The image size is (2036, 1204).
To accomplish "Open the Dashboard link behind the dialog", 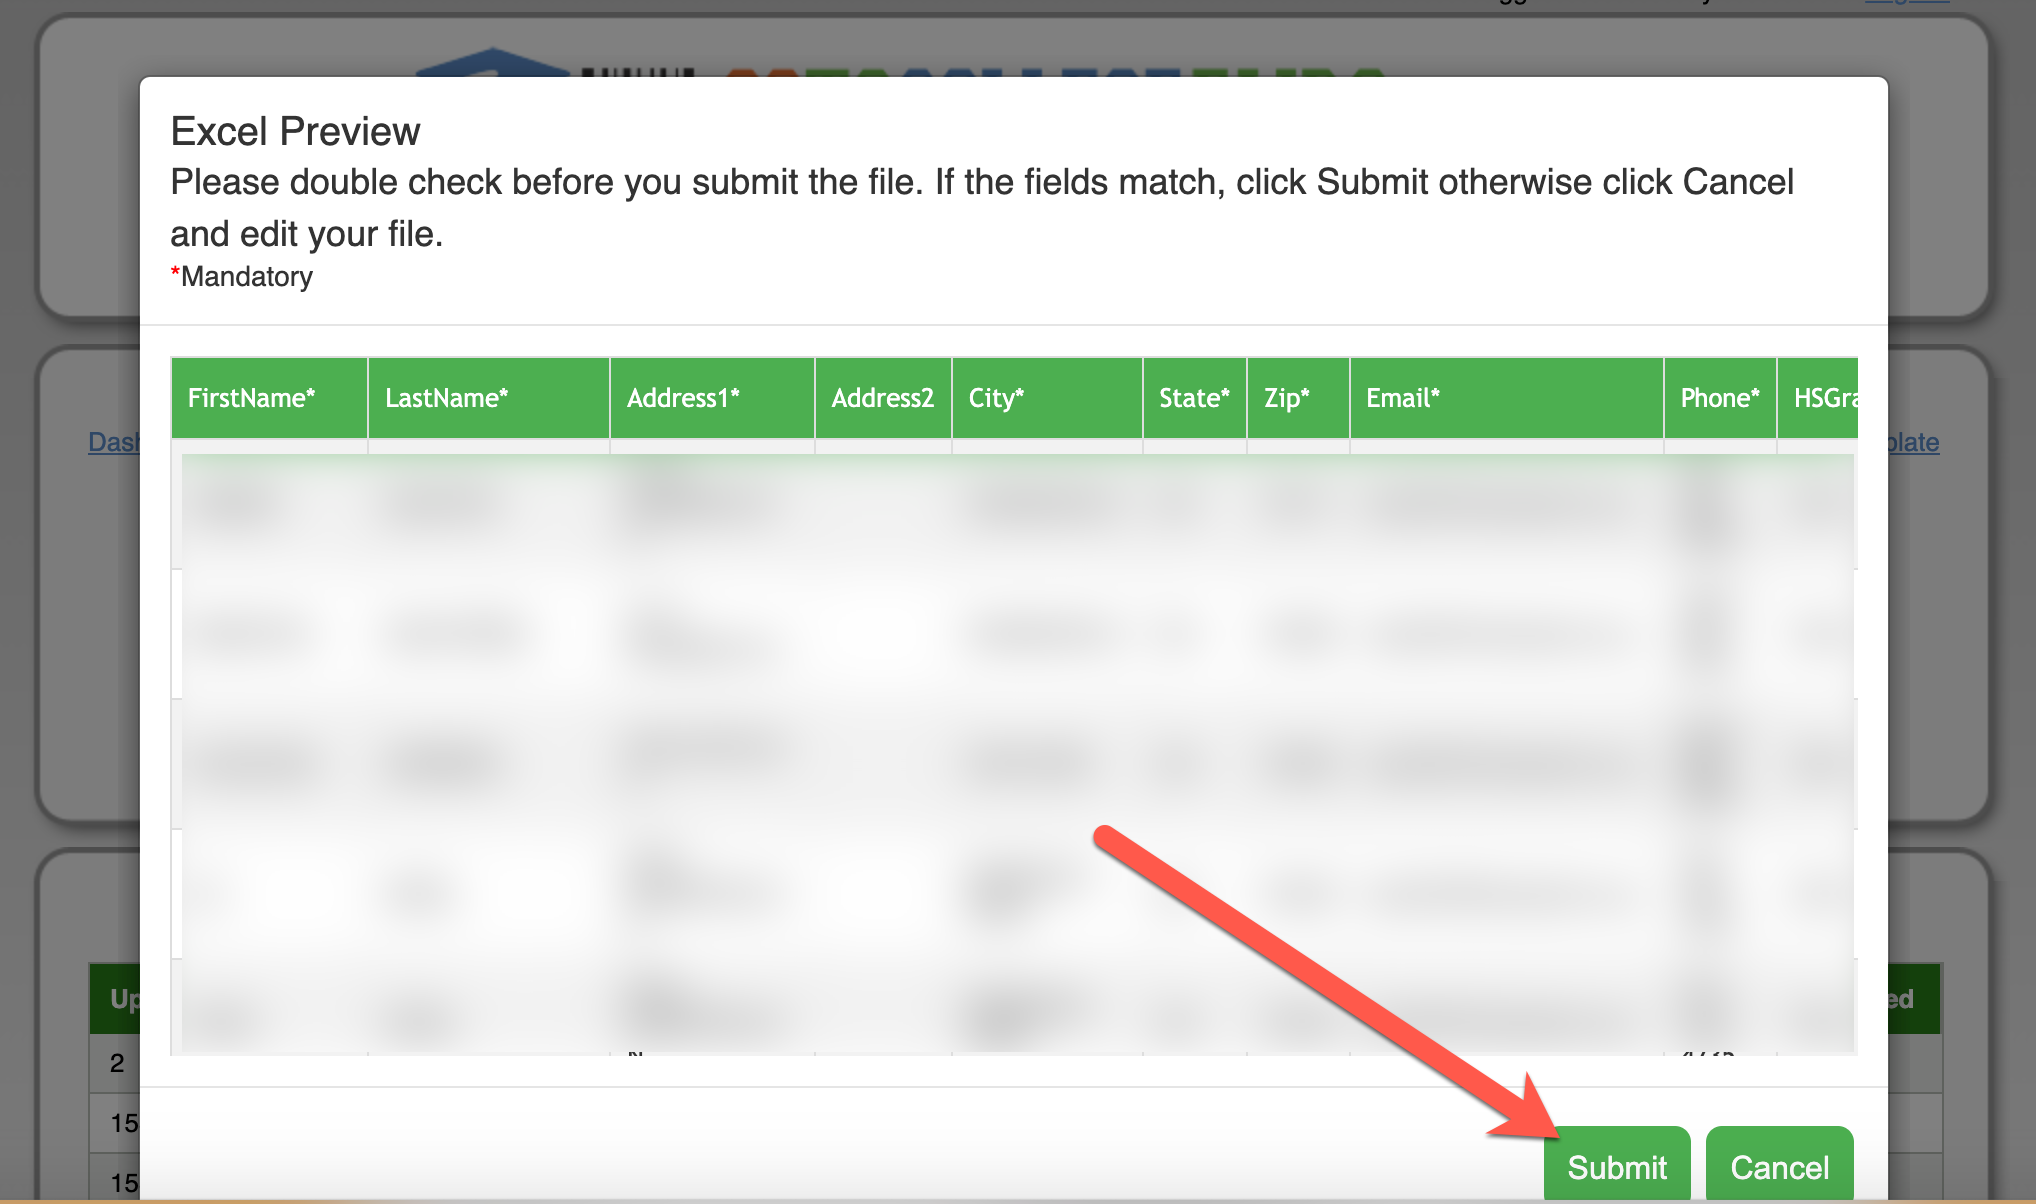I will [113, 442].
